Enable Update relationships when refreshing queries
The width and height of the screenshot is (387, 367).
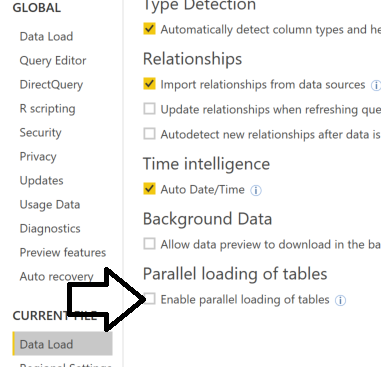coord(149,109)
